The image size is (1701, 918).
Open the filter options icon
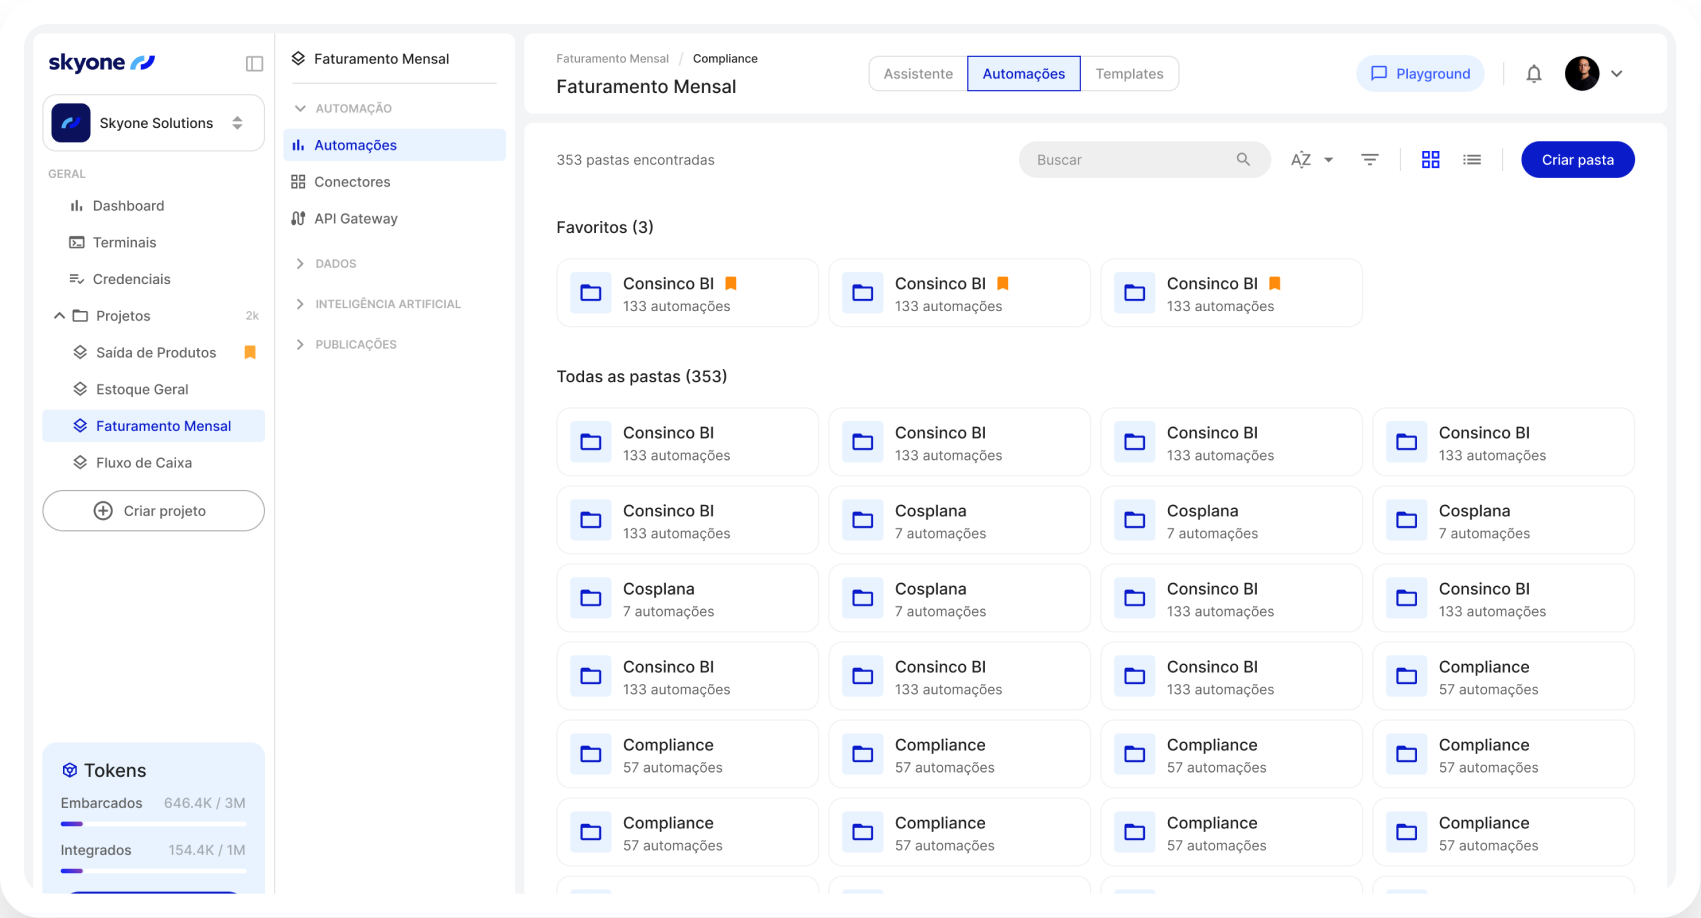1369,160
